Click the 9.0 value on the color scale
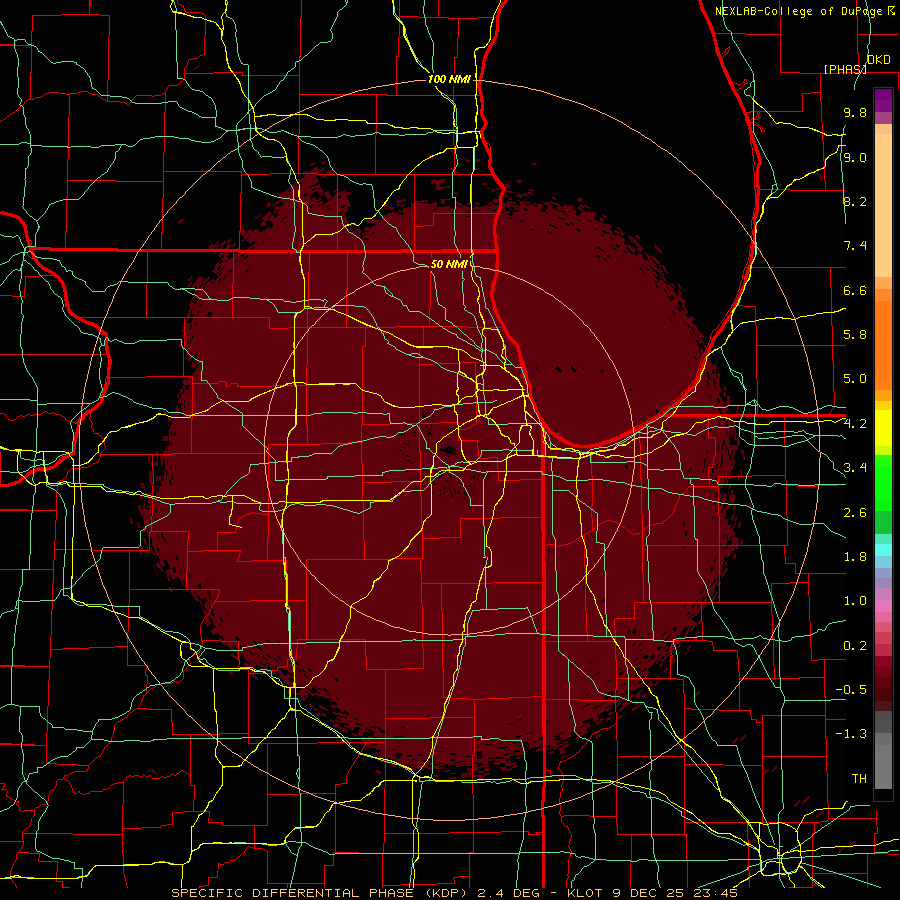 point(855,157)
